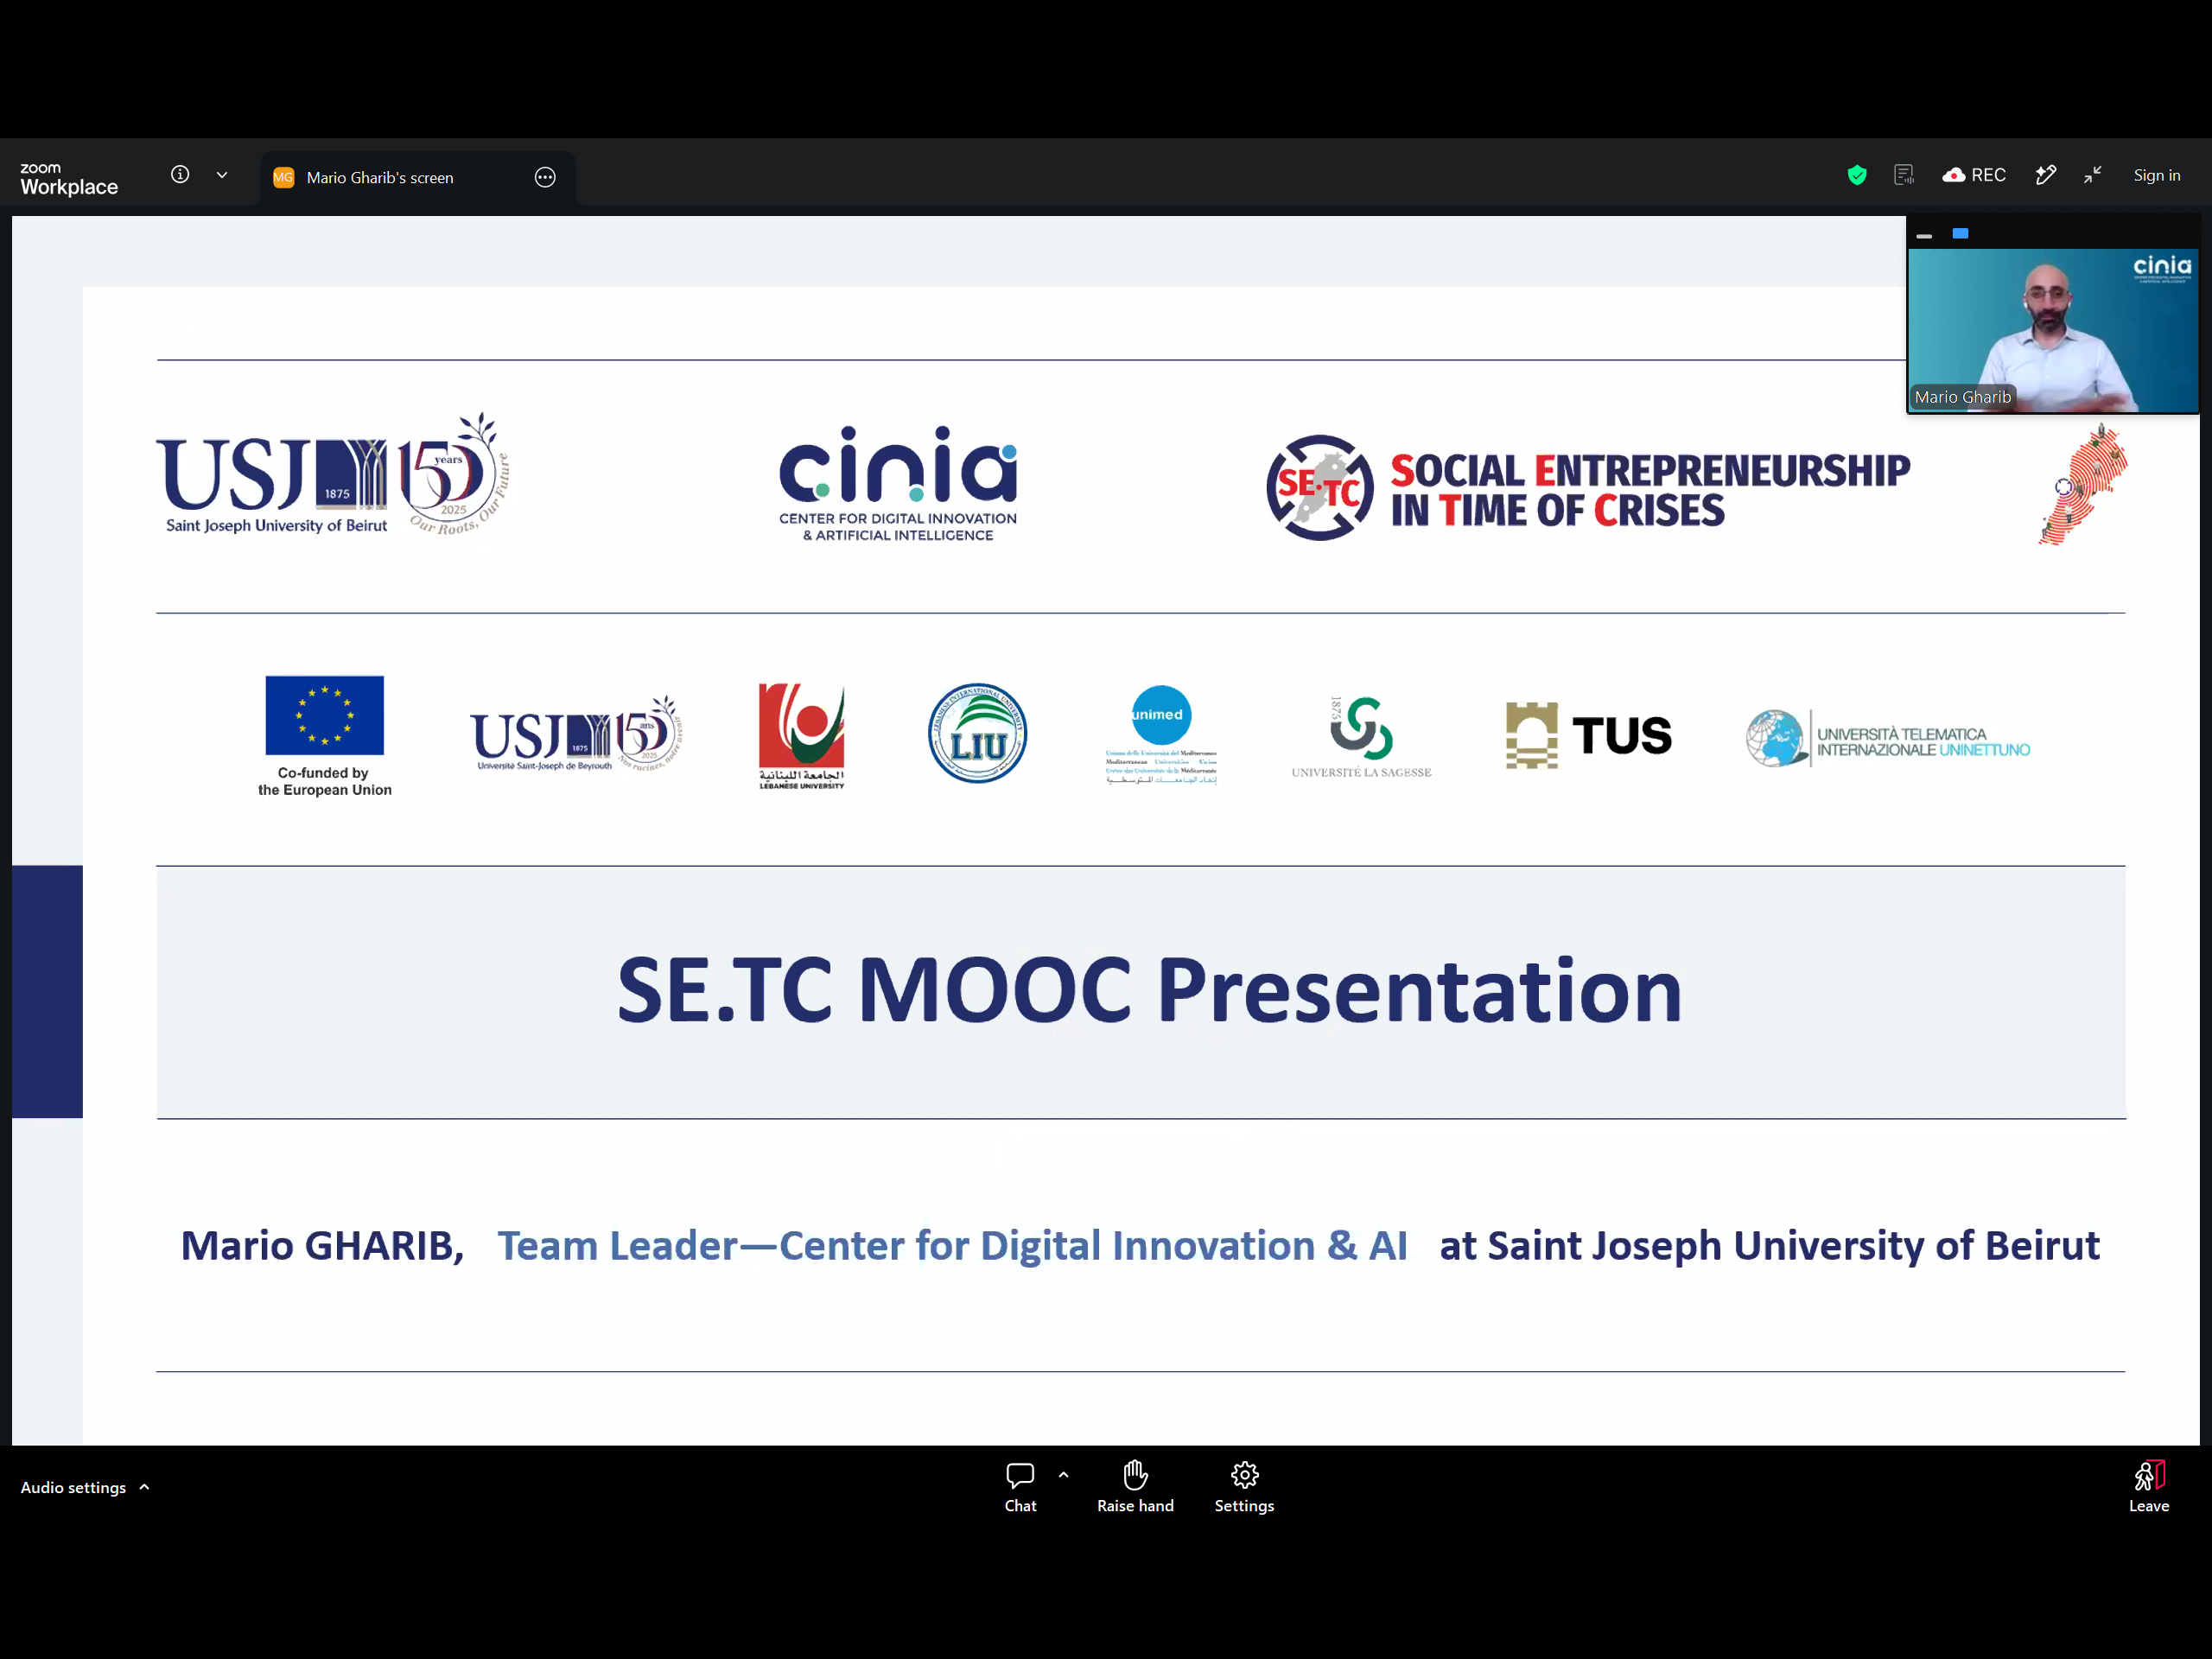The image size is (2212, 1659).
Task: Open Audio settings
Action: [73, 1488]
